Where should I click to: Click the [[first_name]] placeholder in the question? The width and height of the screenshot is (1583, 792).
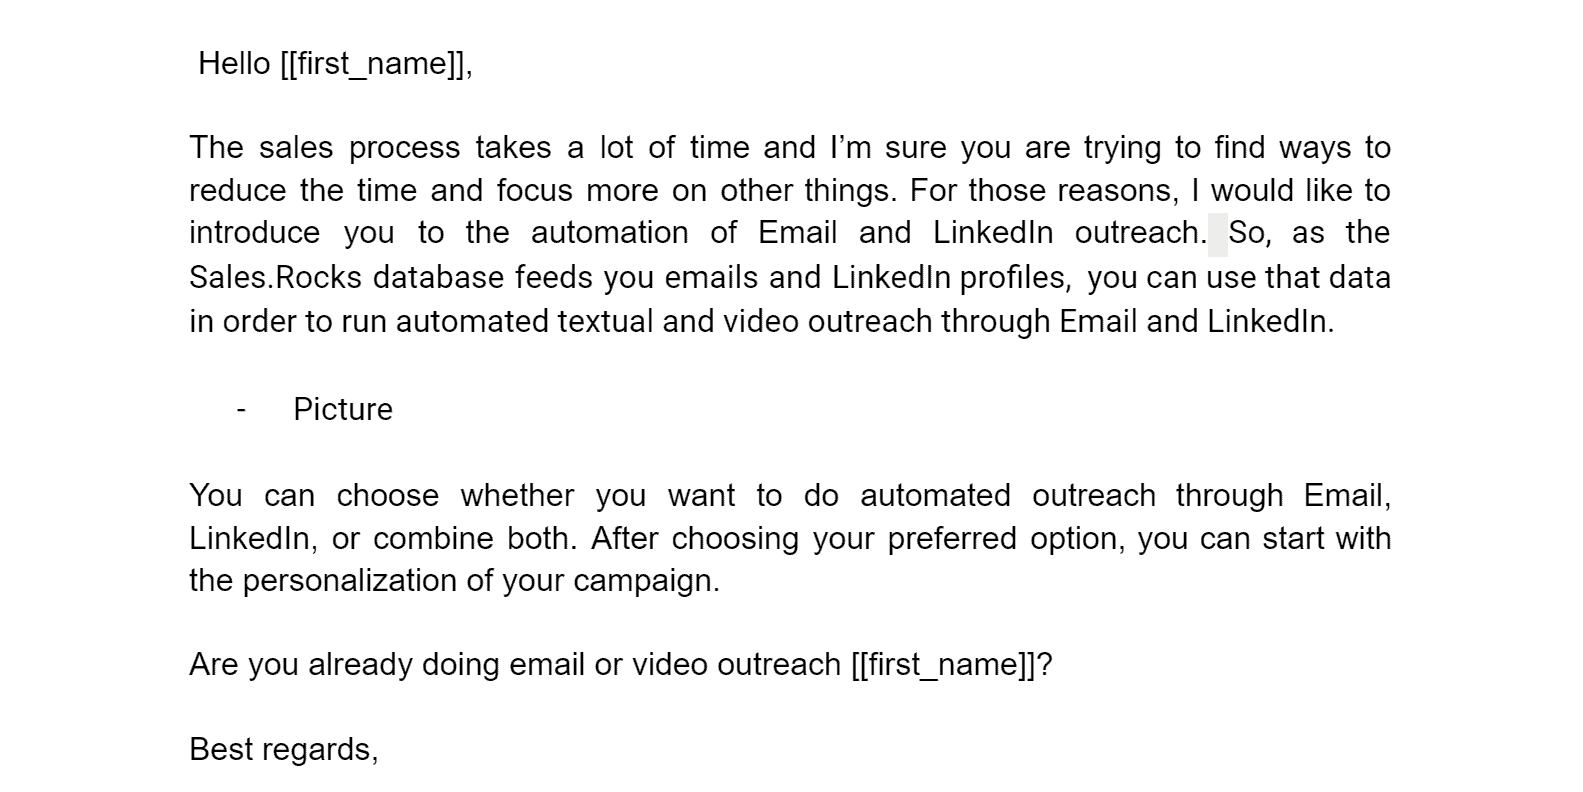(944, 664)
